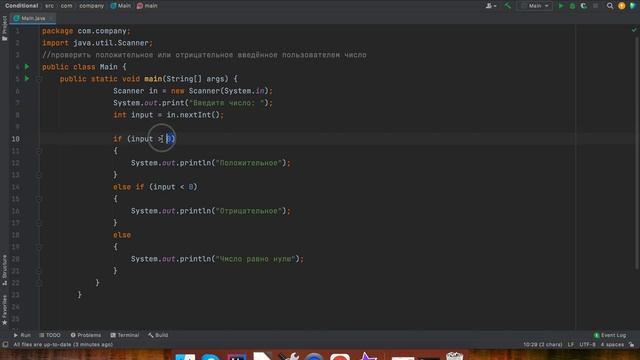Open the Favorites tool window stripe button
640x360 pixels.
(4, 310)
